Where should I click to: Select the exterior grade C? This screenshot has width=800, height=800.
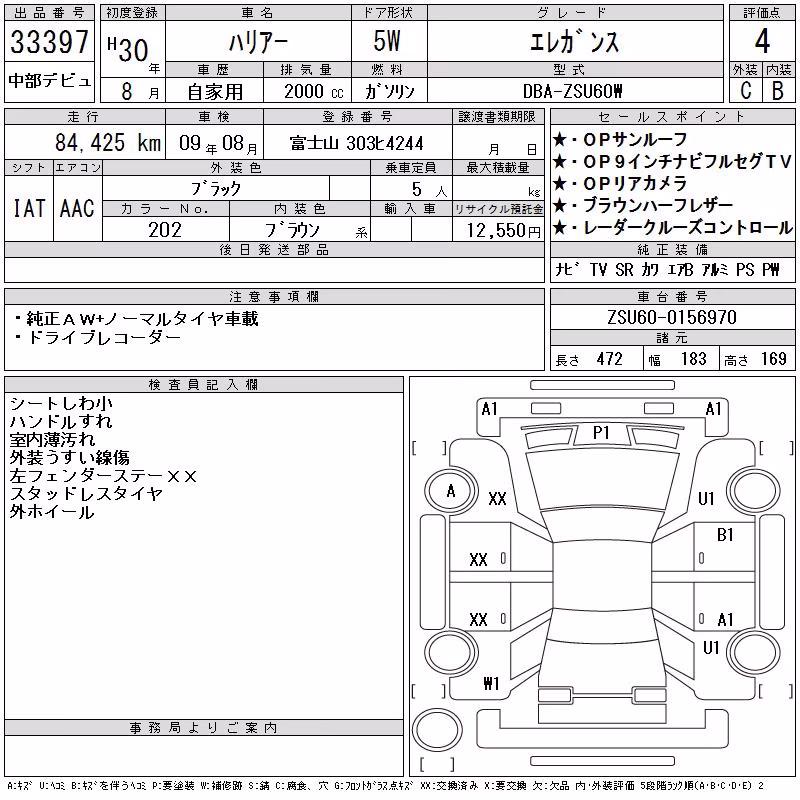[745, 91]
